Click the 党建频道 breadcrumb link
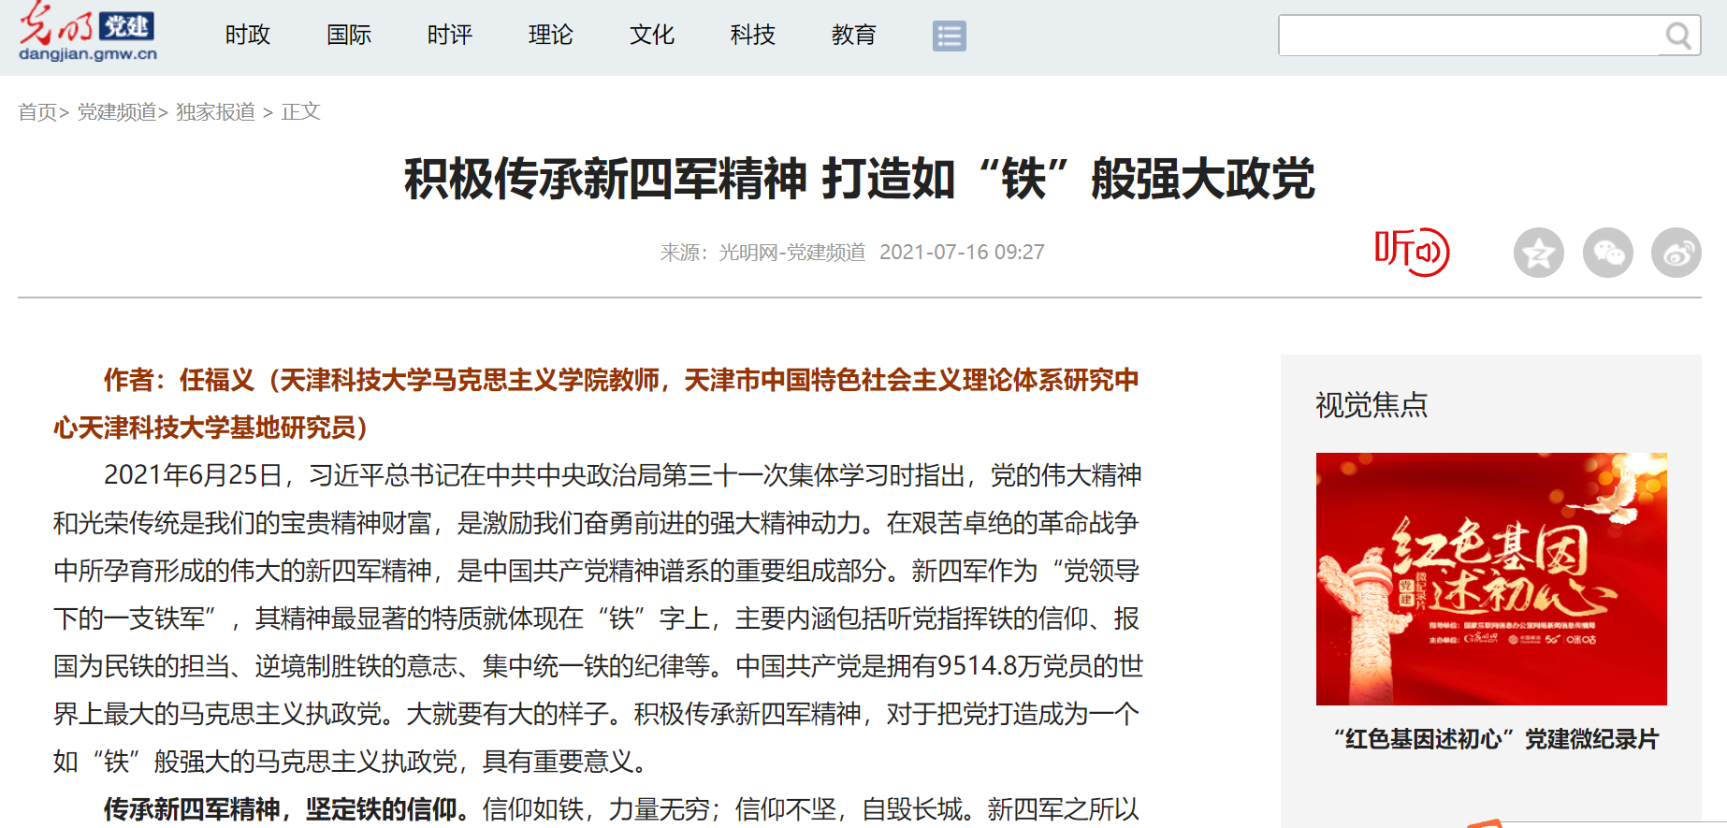Viewport: 1727px width, 828px height. [117, 112]
